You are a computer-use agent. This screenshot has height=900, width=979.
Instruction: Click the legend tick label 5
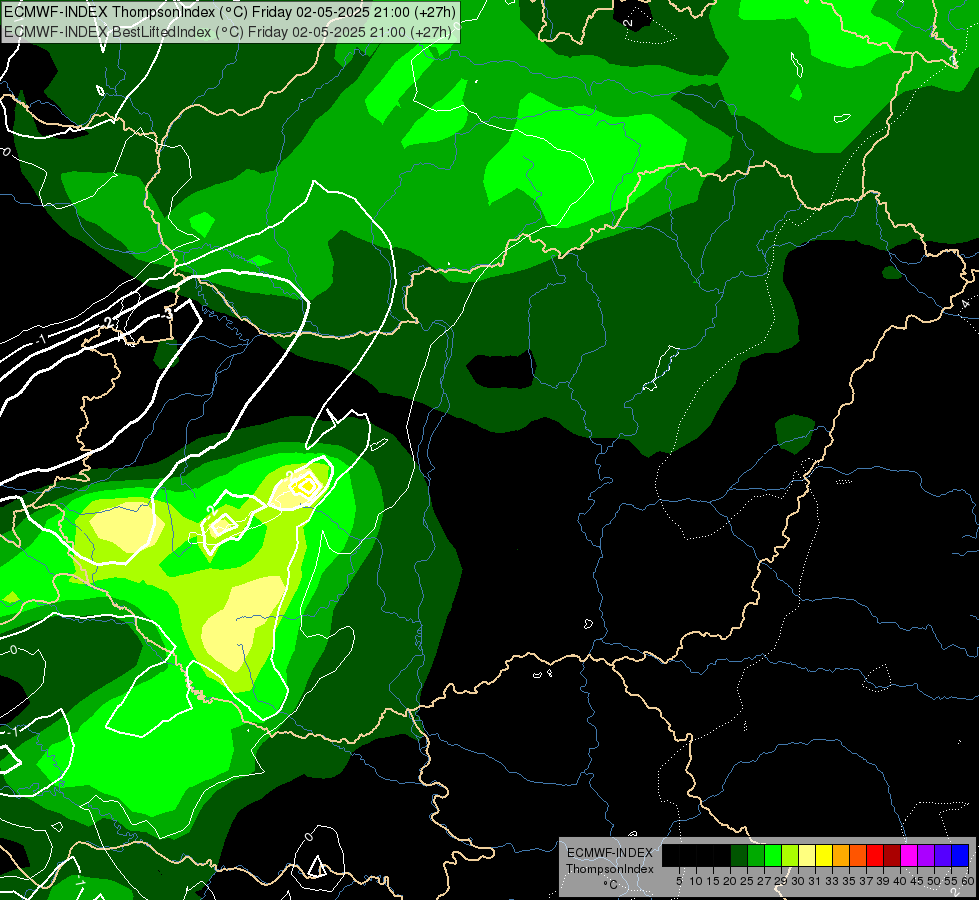(x=679, y=881)
